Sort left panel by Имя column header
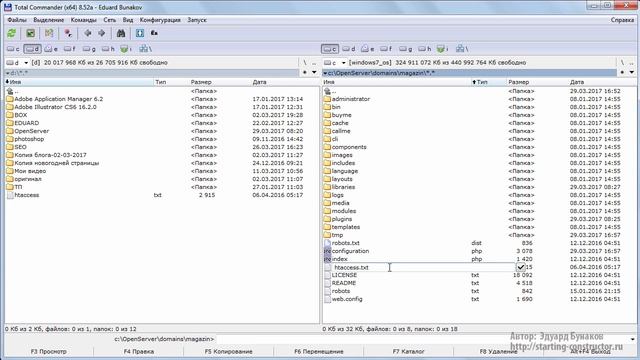The width and height of the screenshot is (640, 360). coord(79,82)
